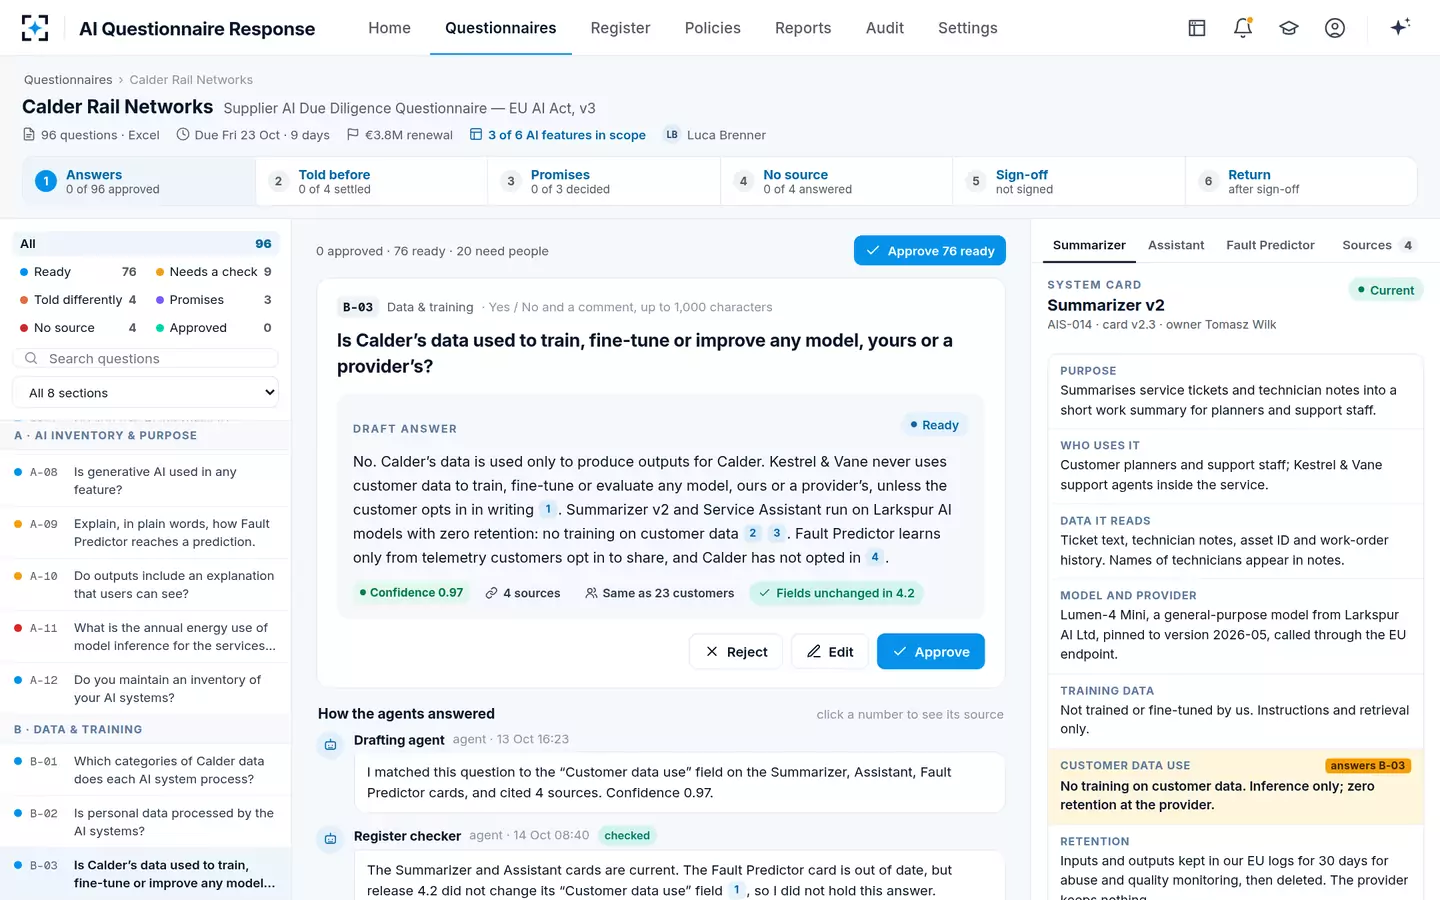Switch to the Fault Predictor tab
The image size is (1440, 900).
(1270, 245)
